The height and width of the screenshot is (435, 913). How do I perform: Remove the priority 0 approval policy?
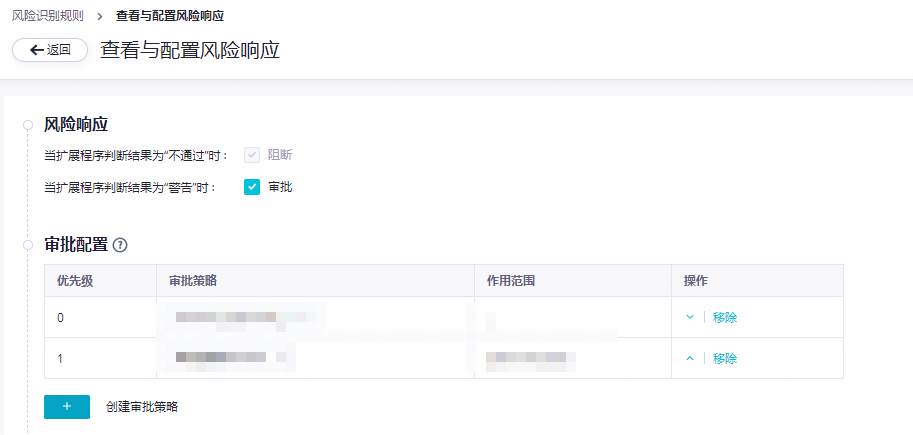[x=725, y=317]
